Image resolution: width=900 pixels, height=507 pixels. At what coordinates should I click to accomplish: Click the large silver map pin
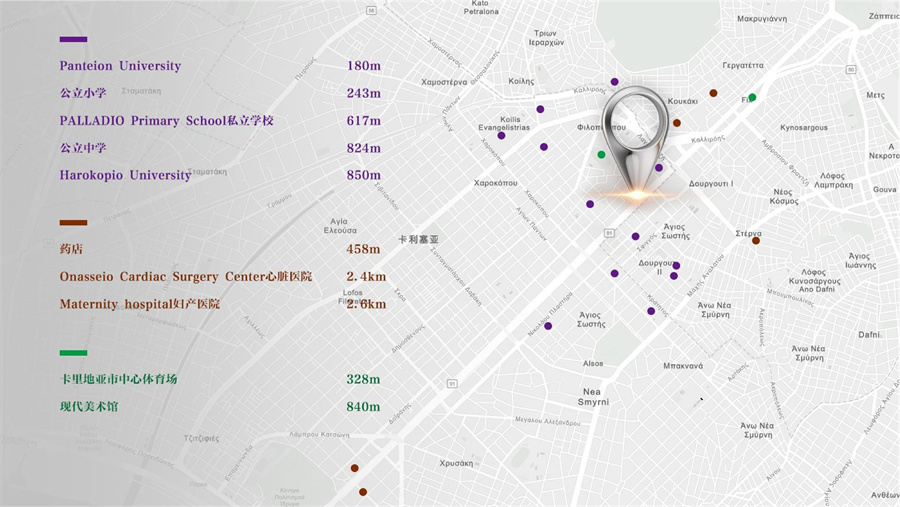tap(635, 141)
